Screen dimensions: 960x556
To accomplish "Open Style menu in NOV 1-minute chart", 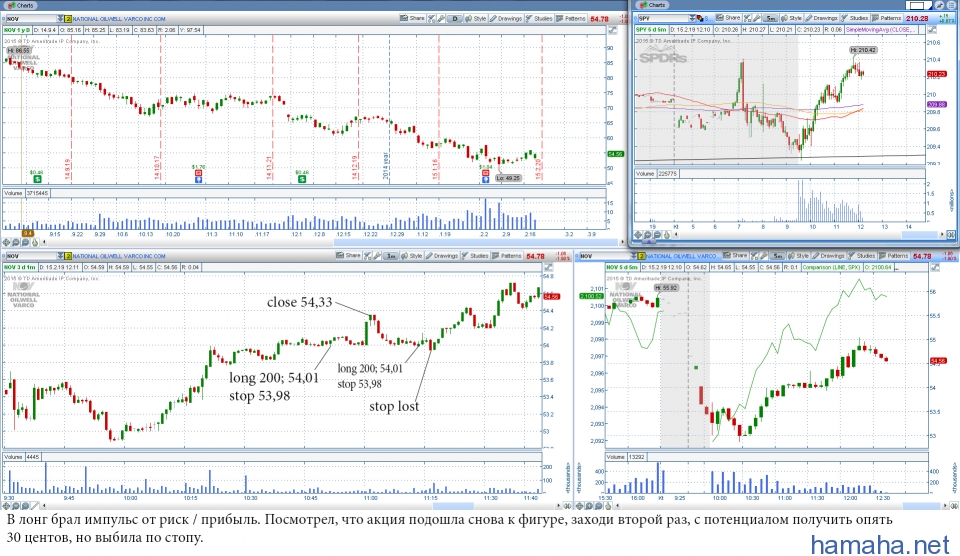I will coord(411,256).
